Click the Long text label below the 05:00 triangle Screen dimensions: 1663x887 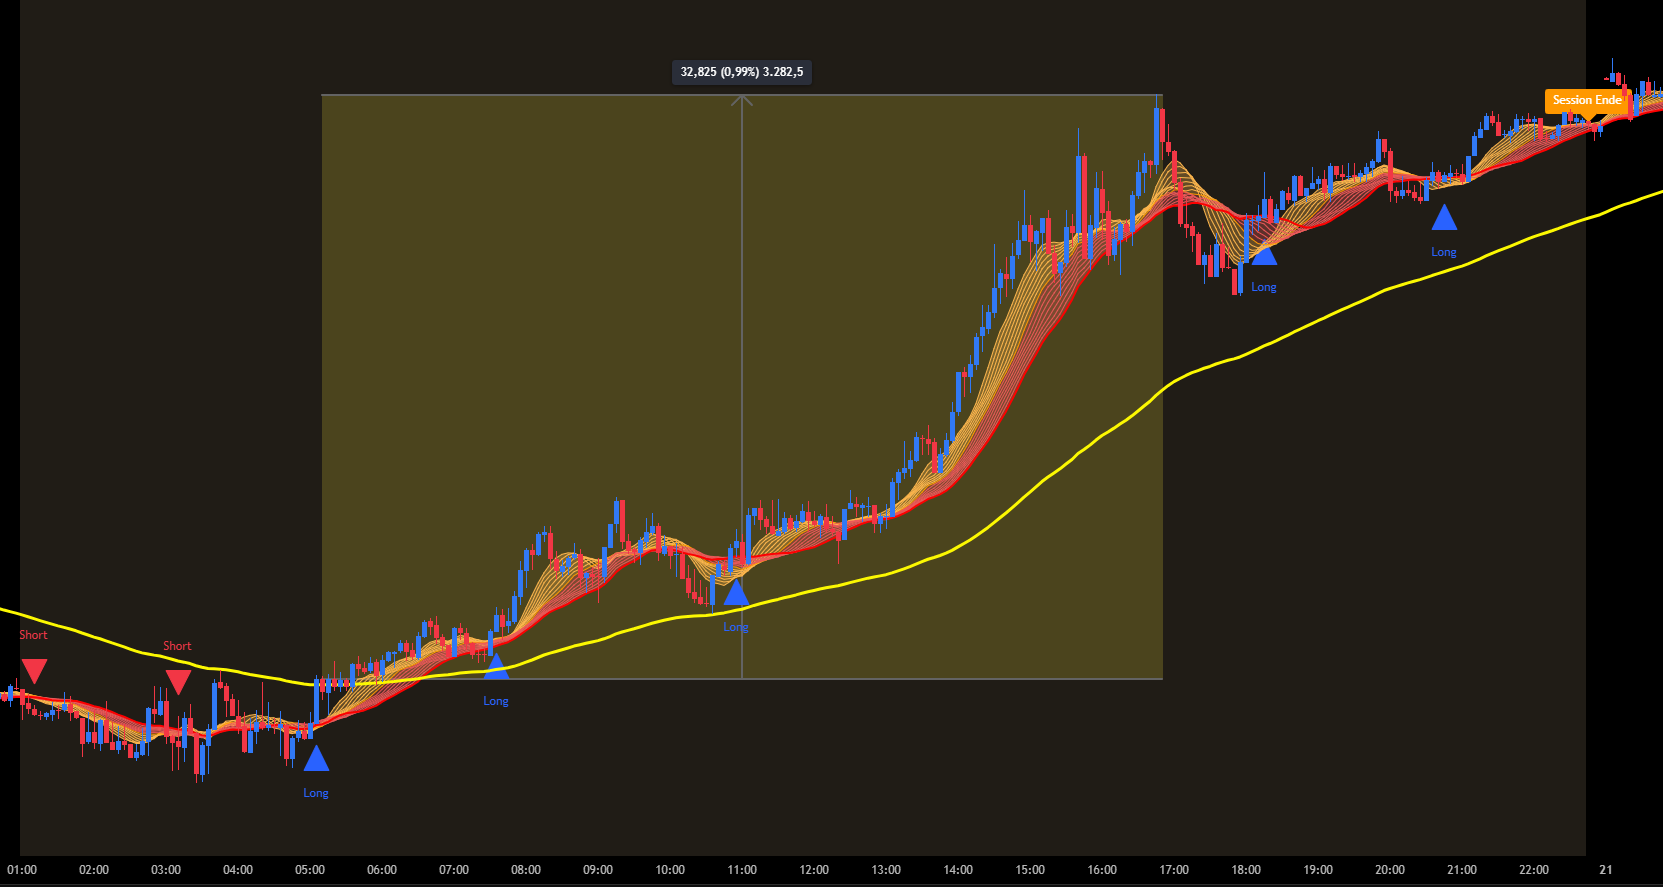click(x=316, y=793)
